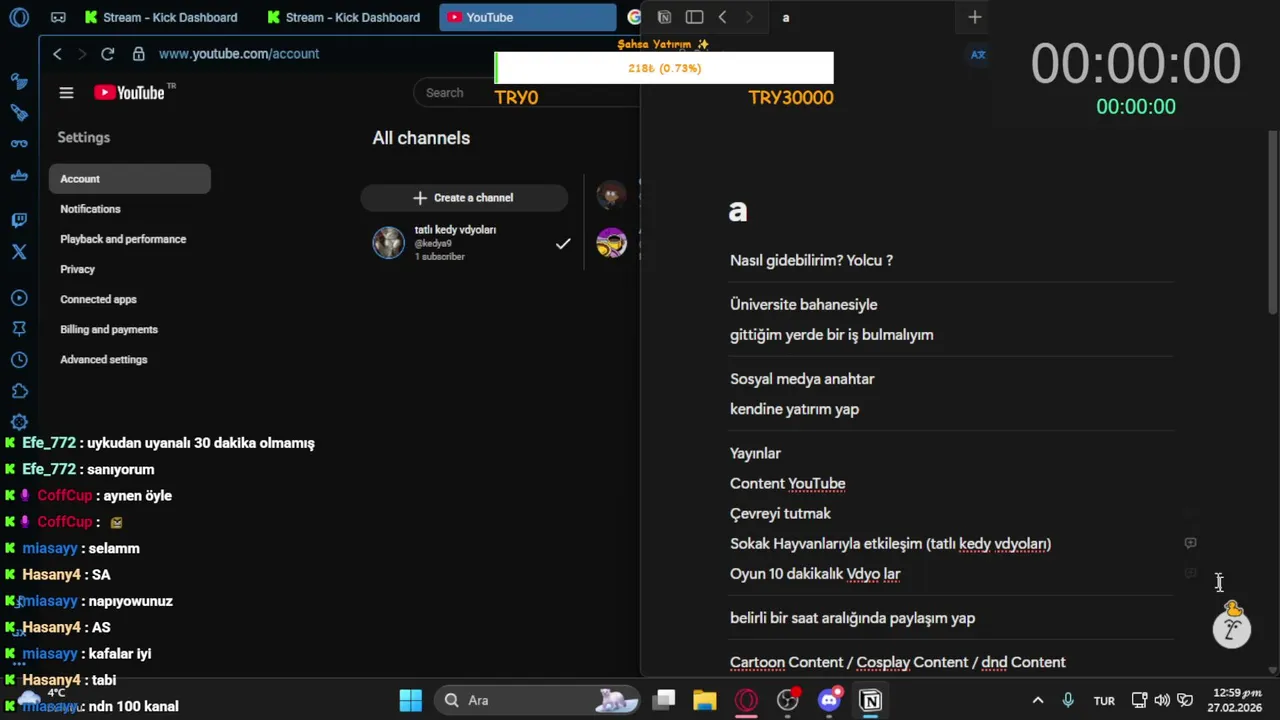Click the address bar URL youtube.com/account
1280x720 pixels.
pyautogui.click(x=239, y=54)
